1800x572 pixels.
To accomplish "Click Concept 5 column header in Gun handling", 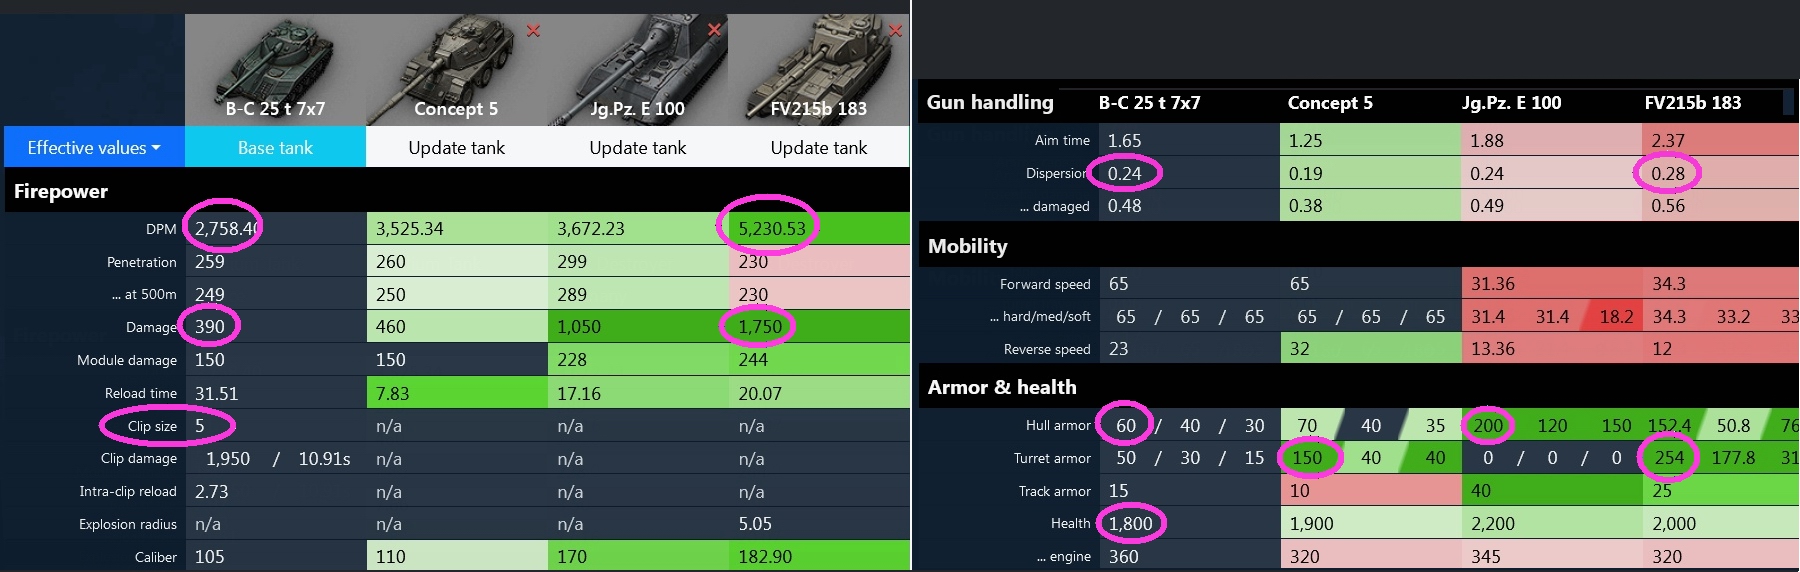I will 1330,103.
